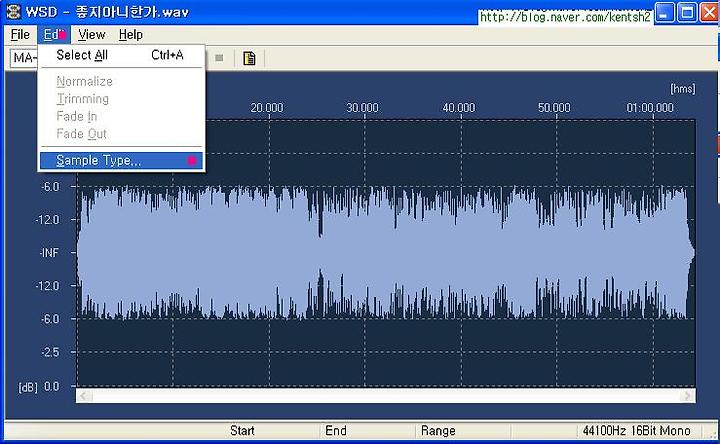This screenshot has height=444, width=720.
Task: Maximize the WSD window
Action: (687, 12)
